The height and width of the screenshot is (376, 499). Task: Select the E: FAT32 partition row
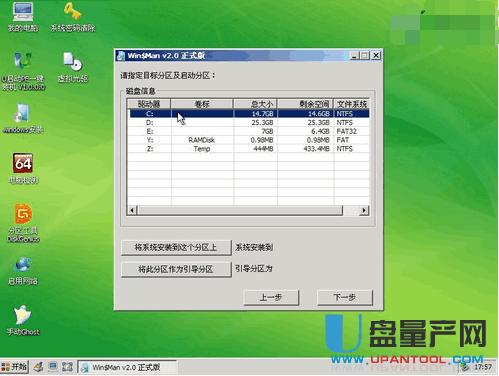click(x=249, y=131)
